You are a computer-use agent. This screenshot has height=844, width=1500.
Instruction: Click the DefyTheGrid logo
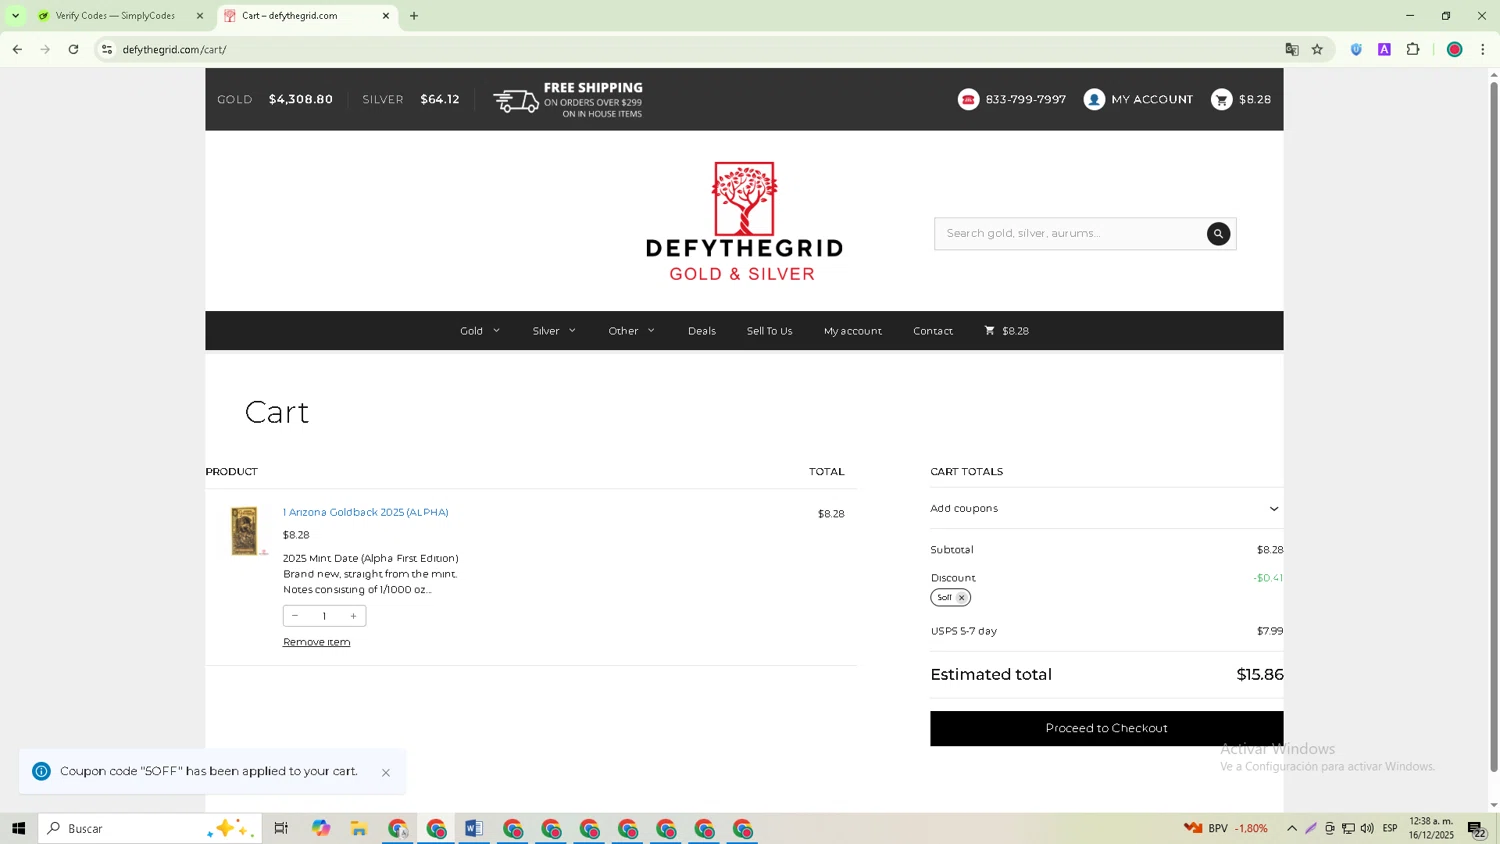tap(744, 221)
